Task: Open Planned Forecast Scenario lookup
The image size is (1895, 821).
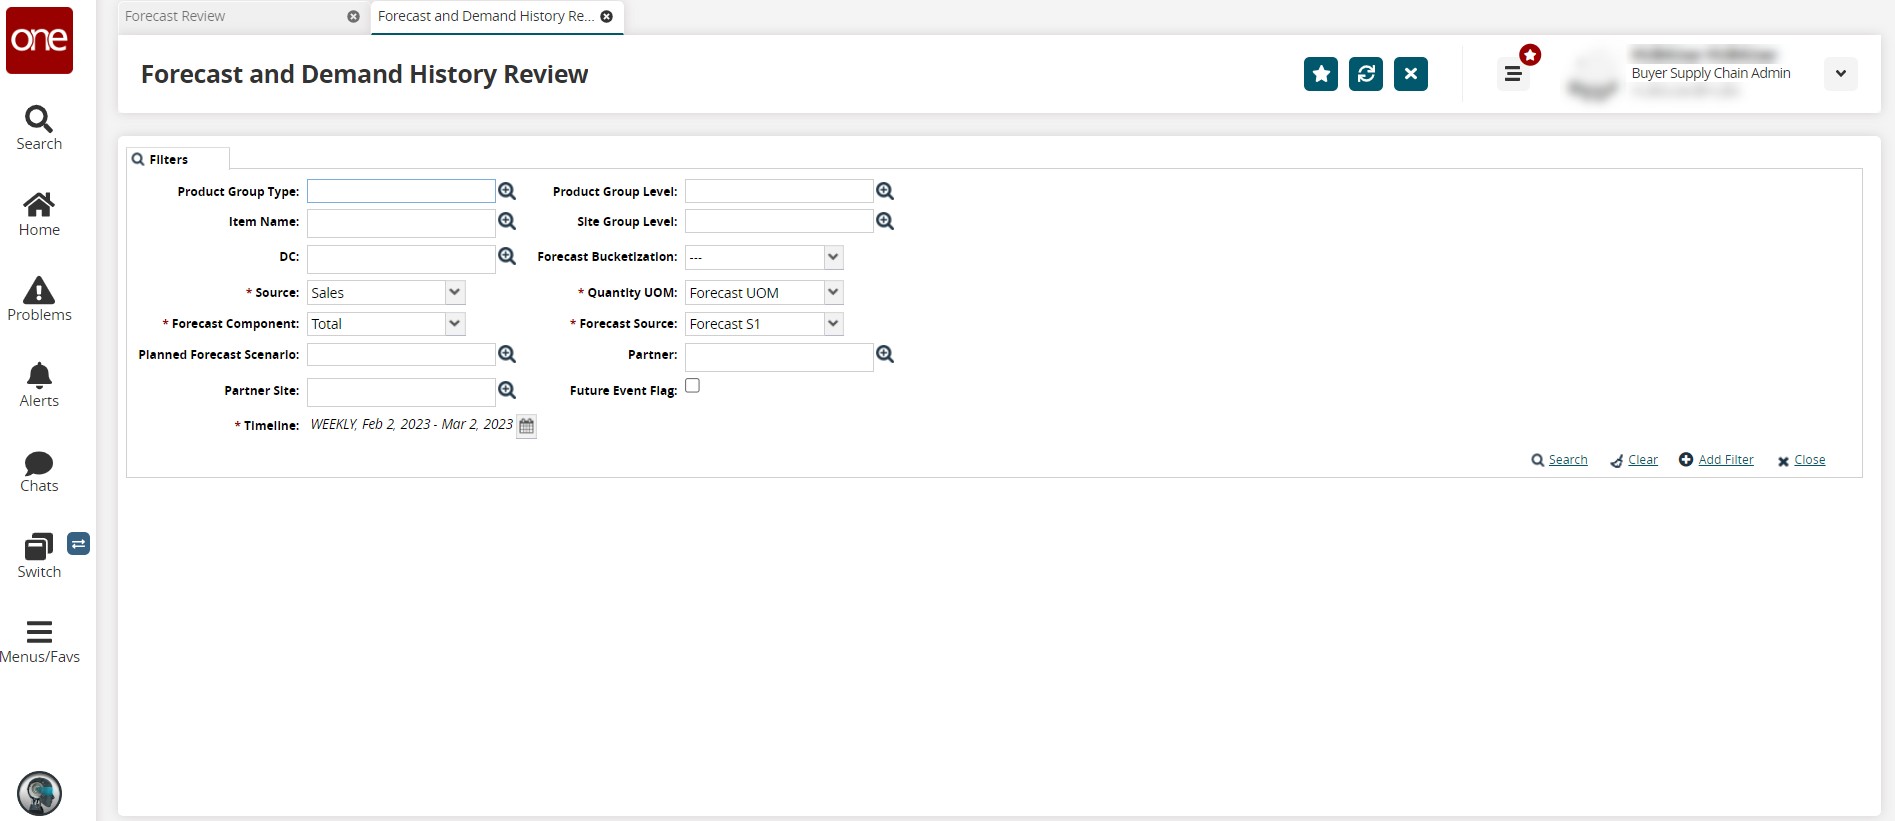Action: tap(507, 354)
